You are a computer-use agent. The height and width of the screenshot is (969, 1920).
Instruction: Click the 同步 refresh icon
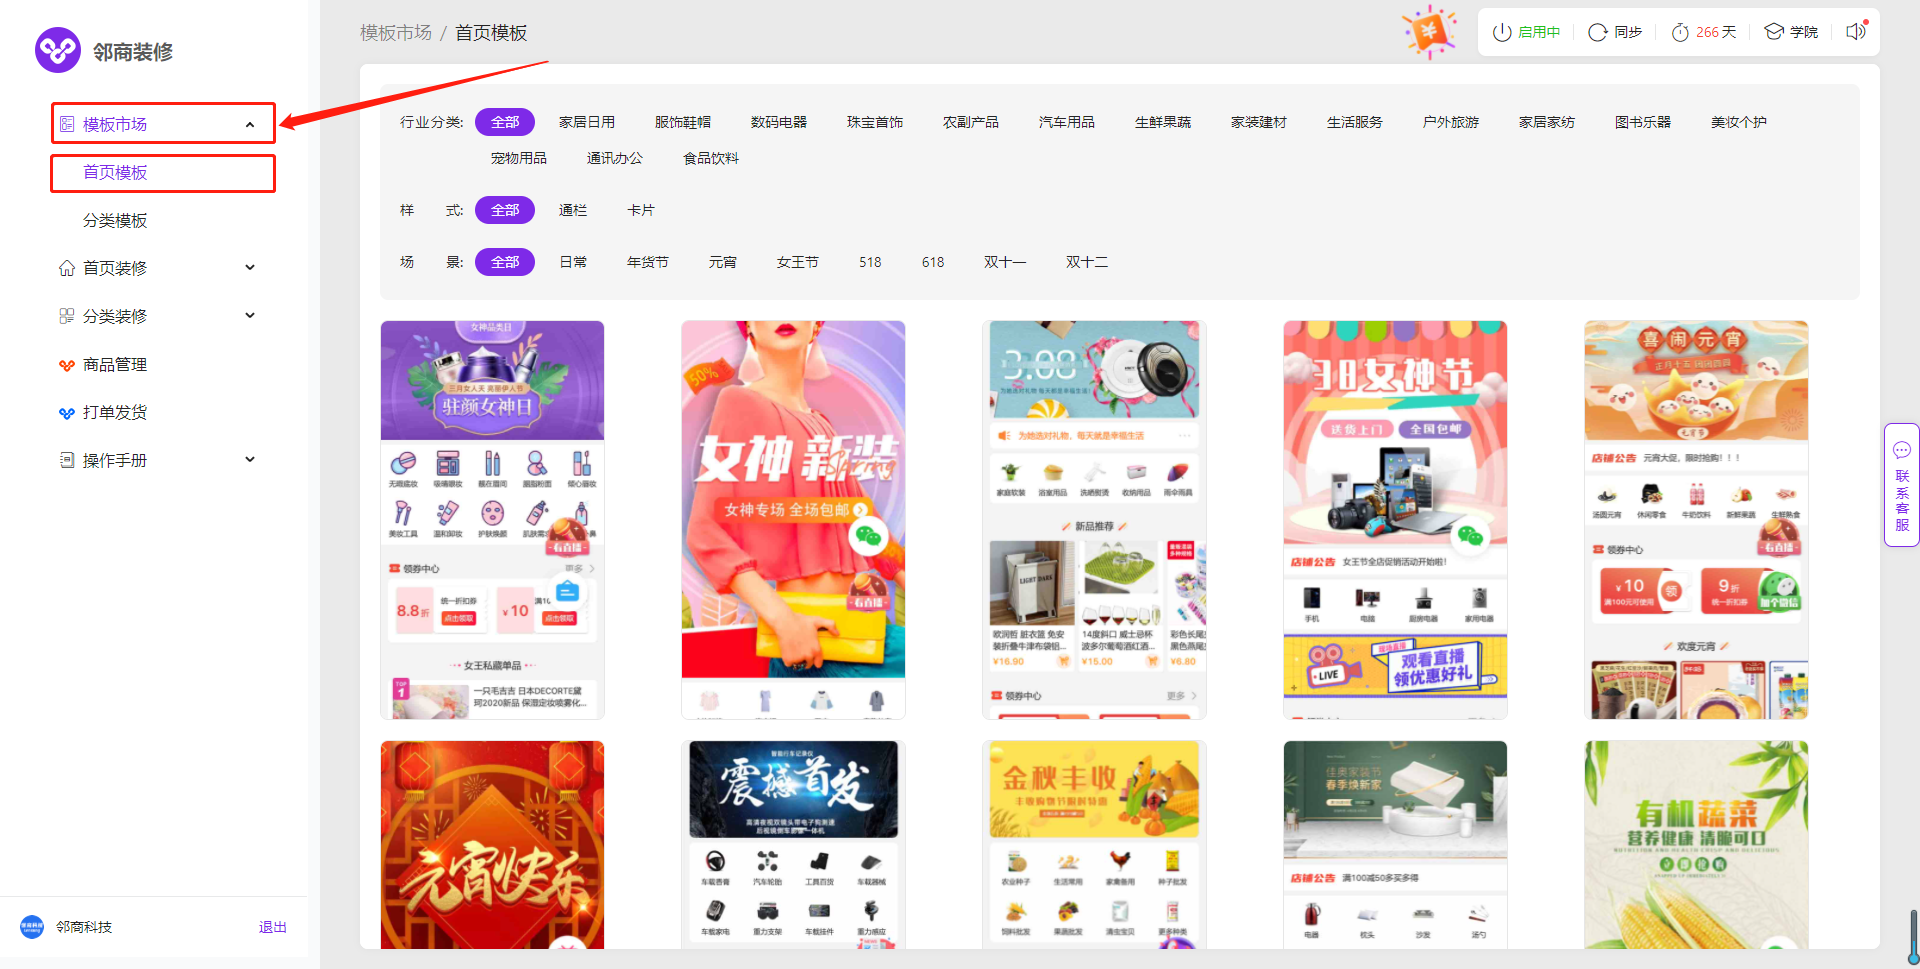tap(1598, 32)
